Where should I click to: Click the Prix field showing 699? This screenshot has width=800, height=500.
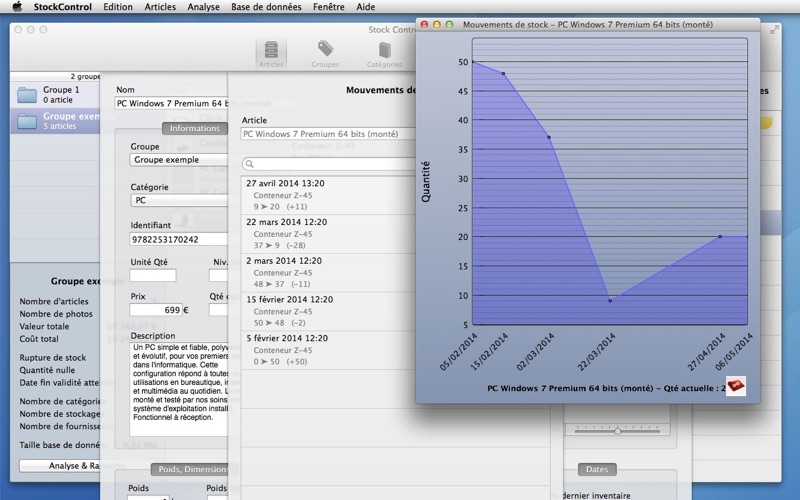click(156, 310)
